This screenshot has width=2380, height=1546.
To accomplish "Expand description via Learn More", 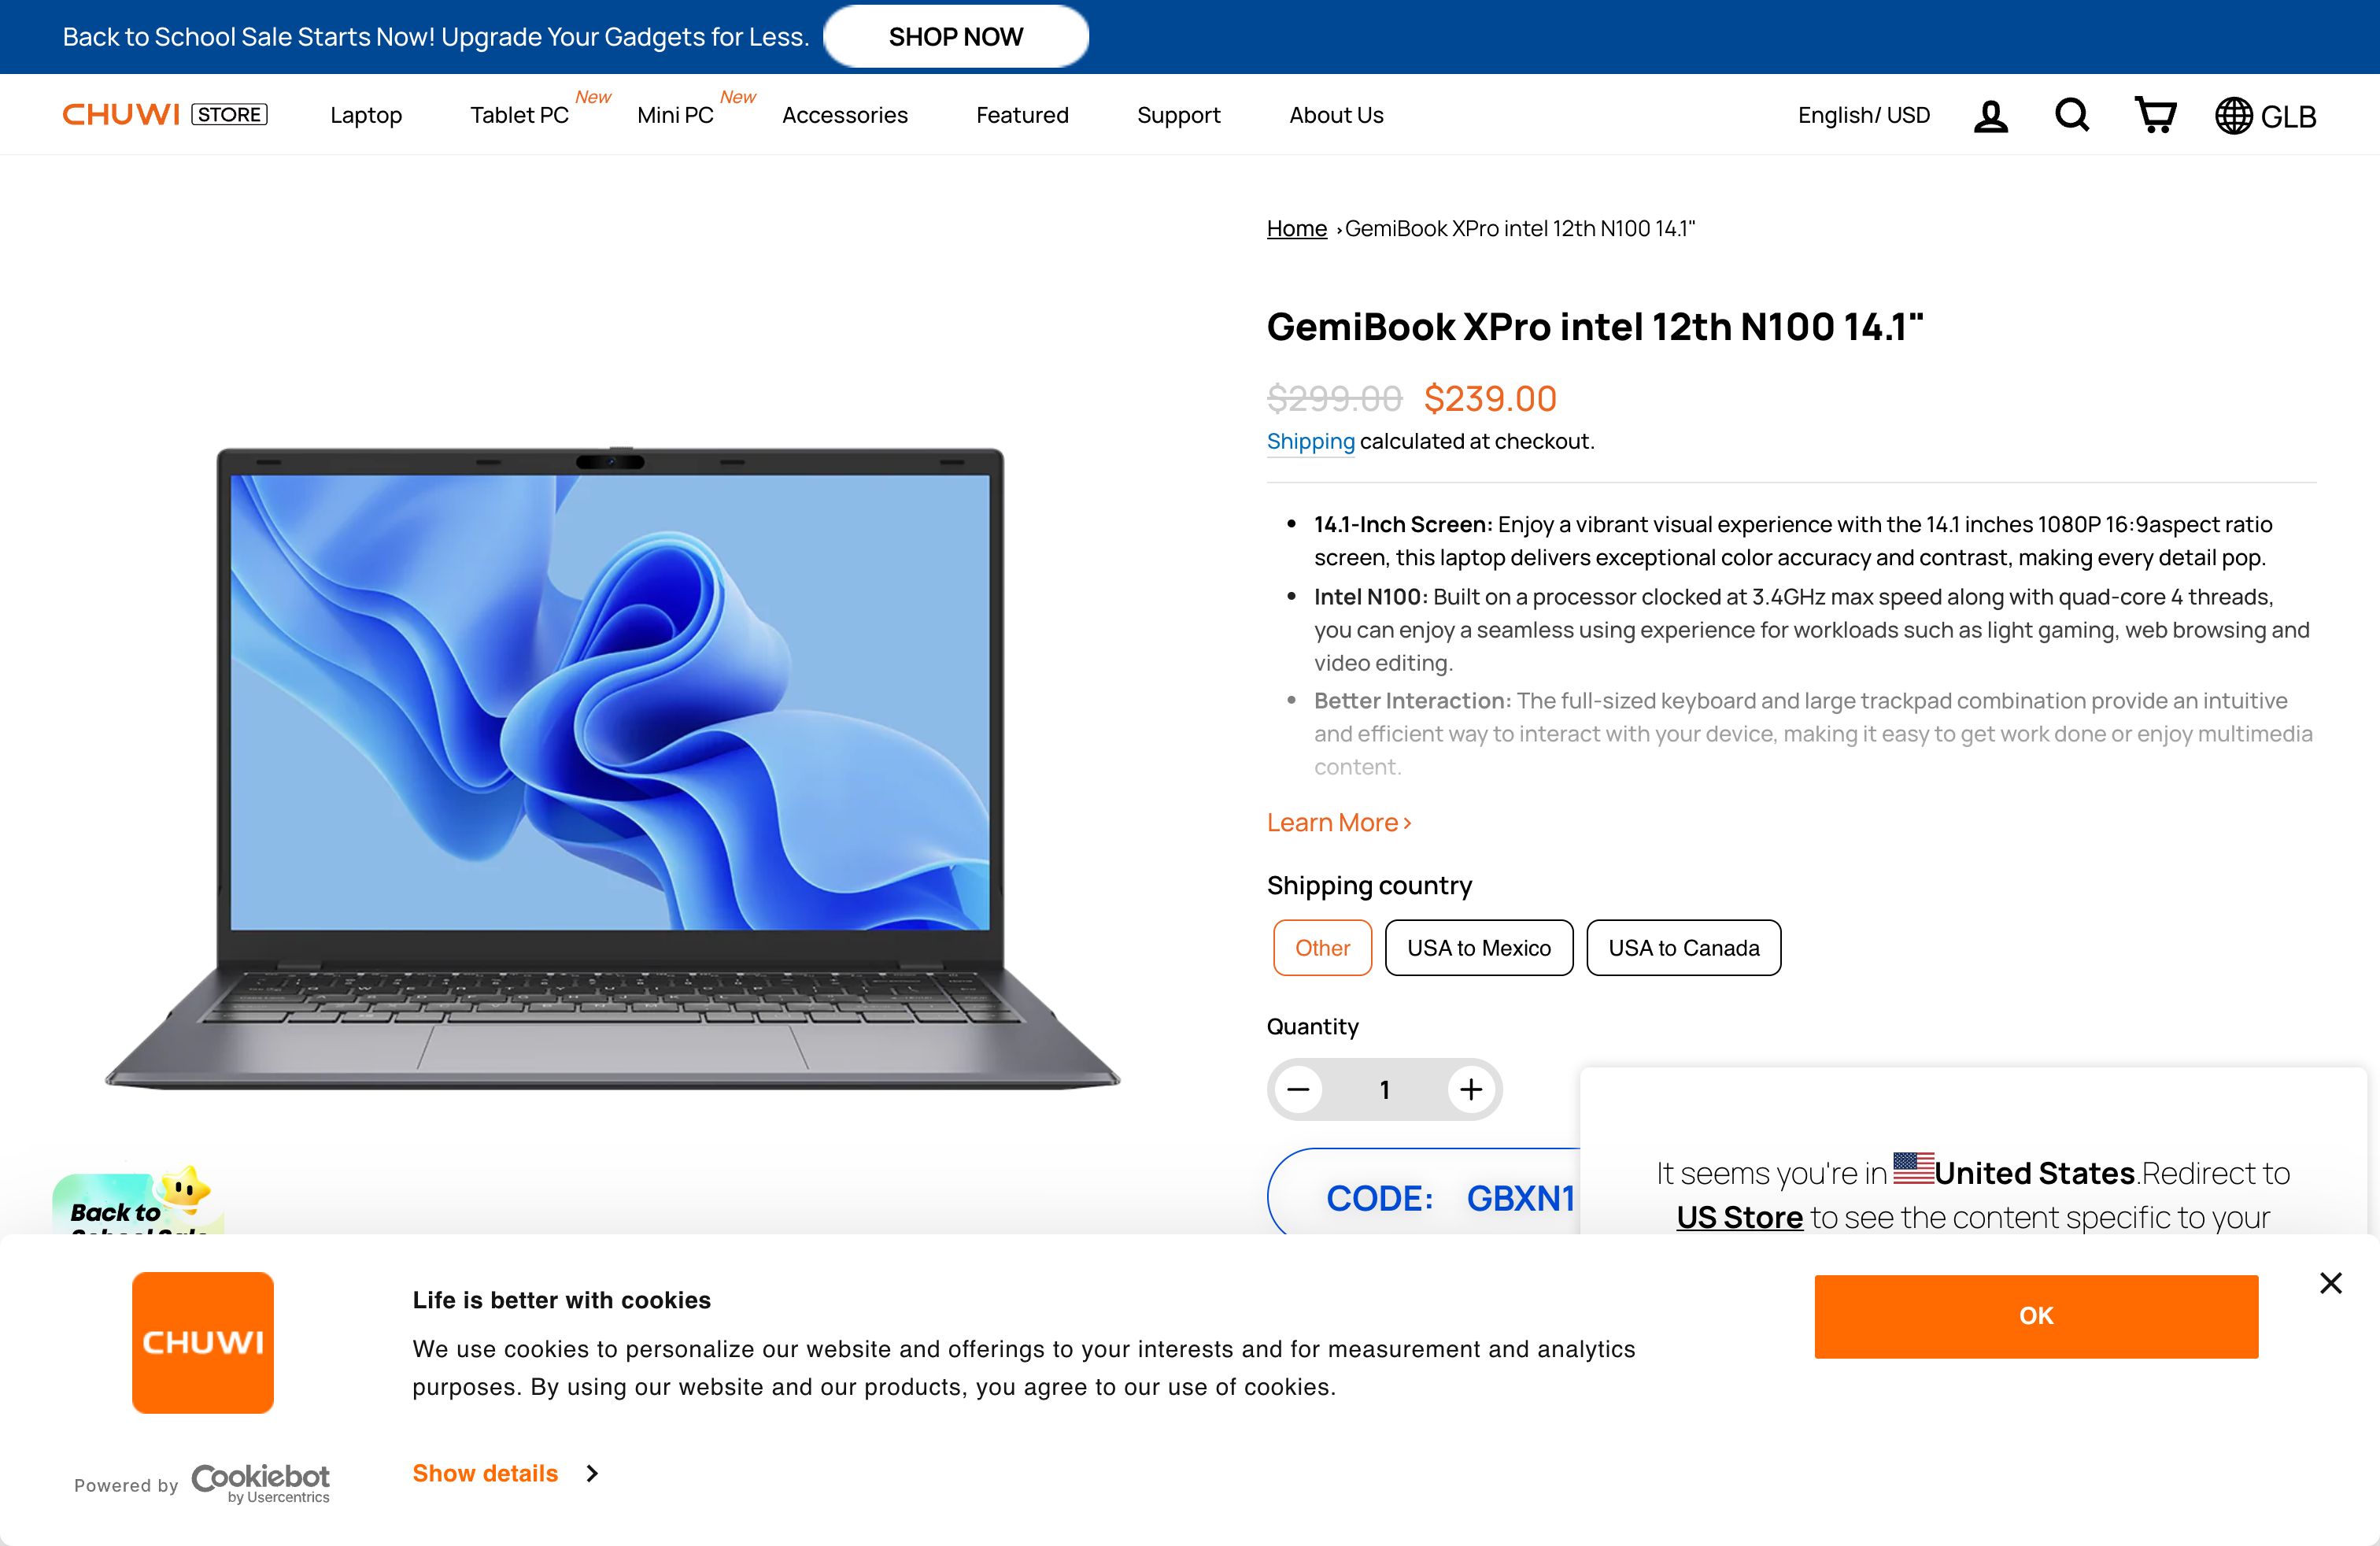I will pos(1339,822).
